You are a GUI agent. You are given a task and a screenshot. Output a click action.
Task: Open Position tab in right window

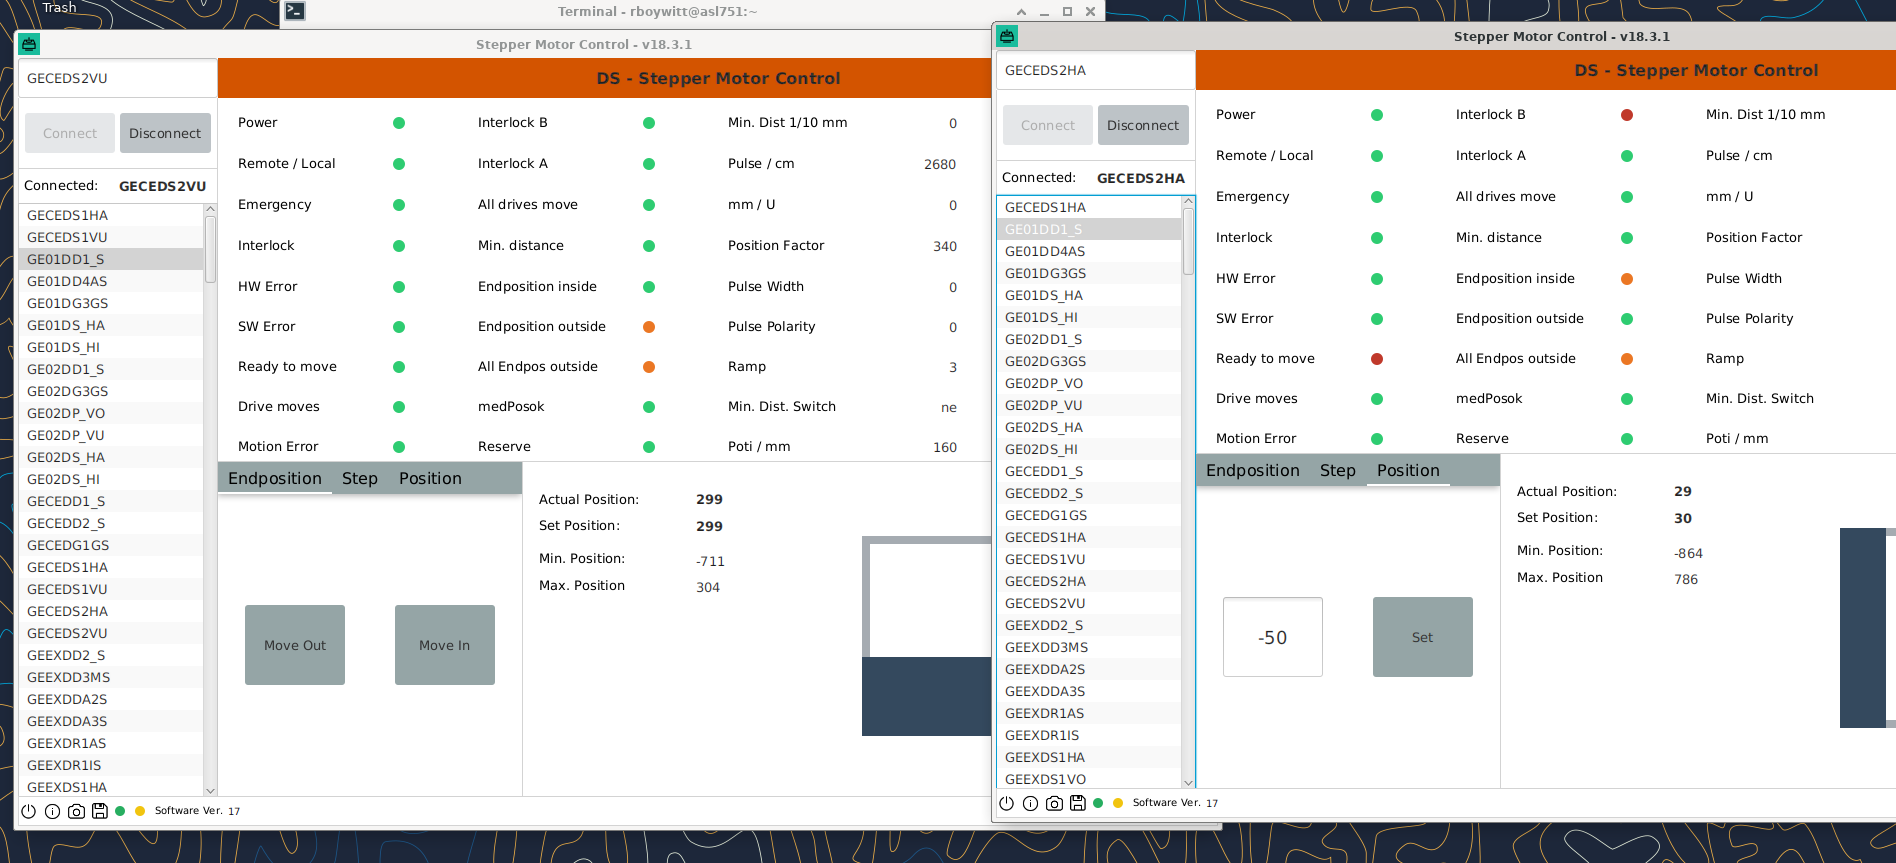[1408, 470]
